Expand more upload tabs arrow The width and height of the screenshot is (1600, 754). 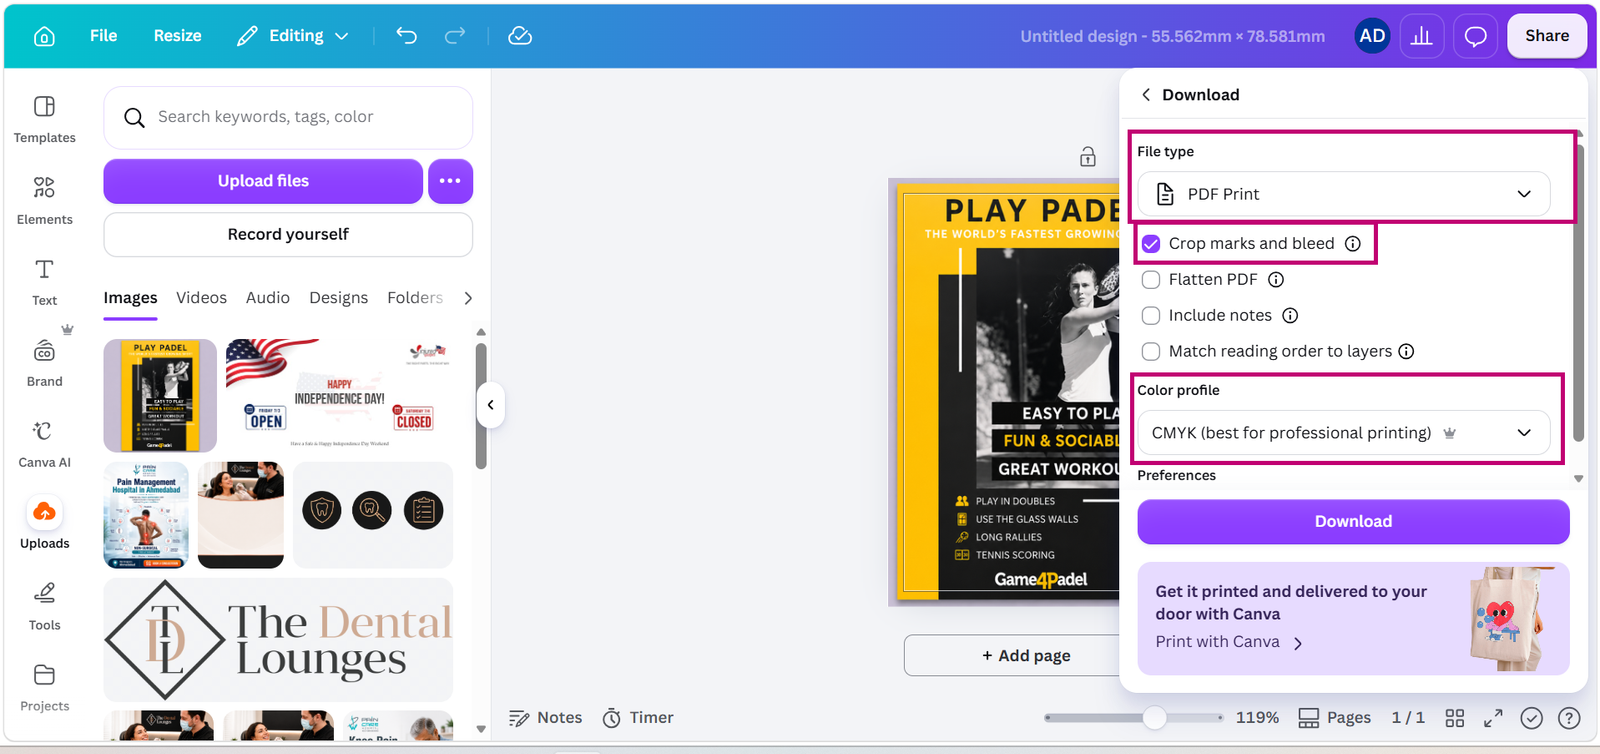point(468,298)
